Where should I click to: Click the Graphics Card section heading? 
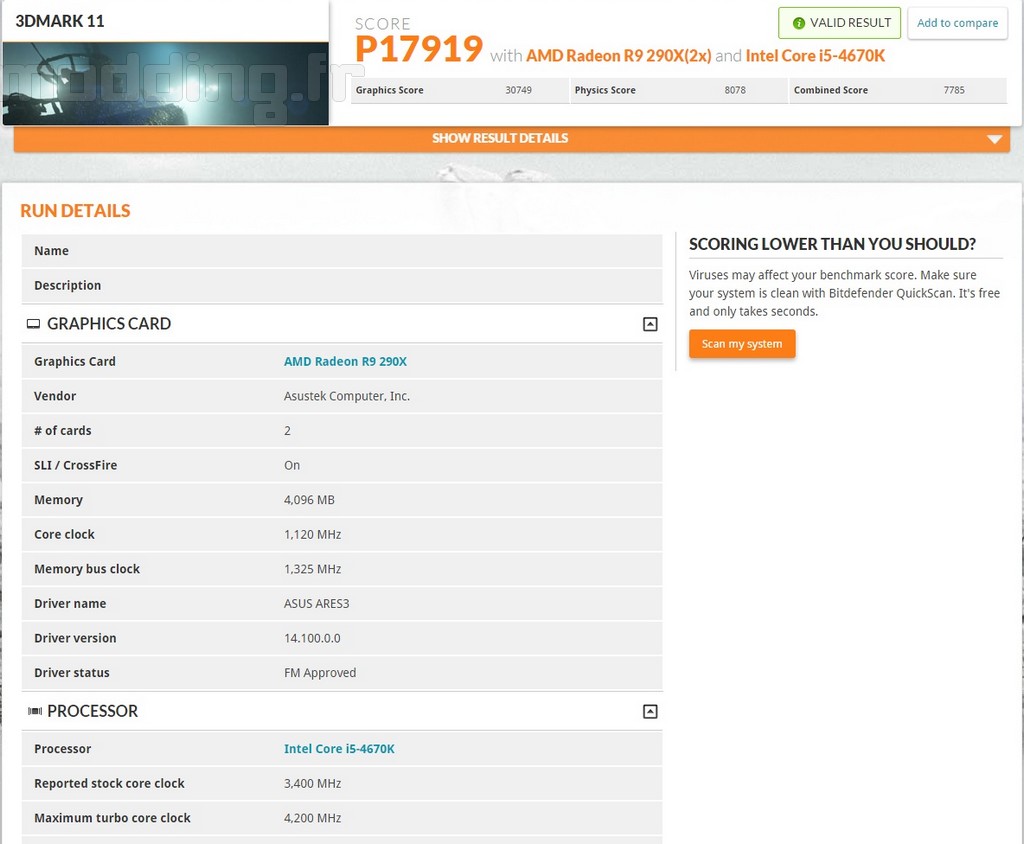109,324
